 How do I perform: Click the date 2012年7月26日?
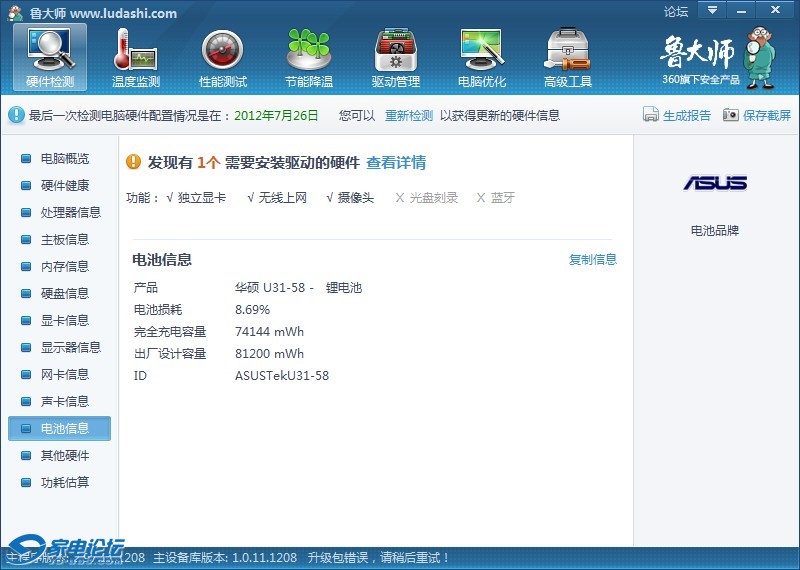(x=276, y=115)
